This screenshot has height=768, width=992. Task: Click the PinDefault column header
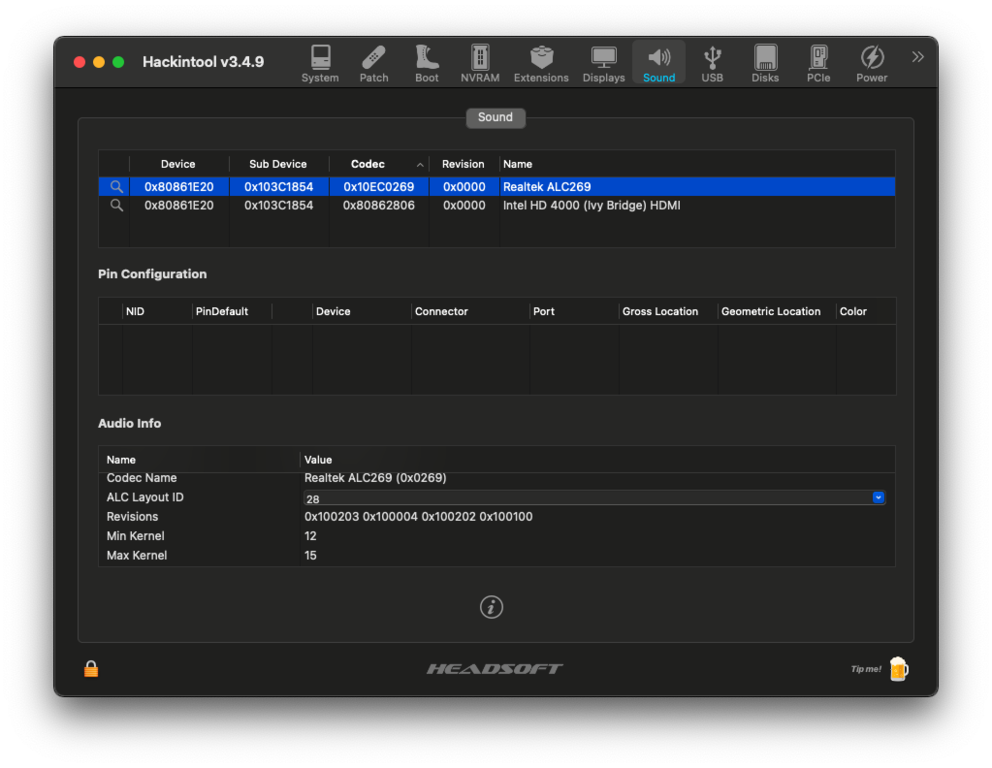pos(222,311)
